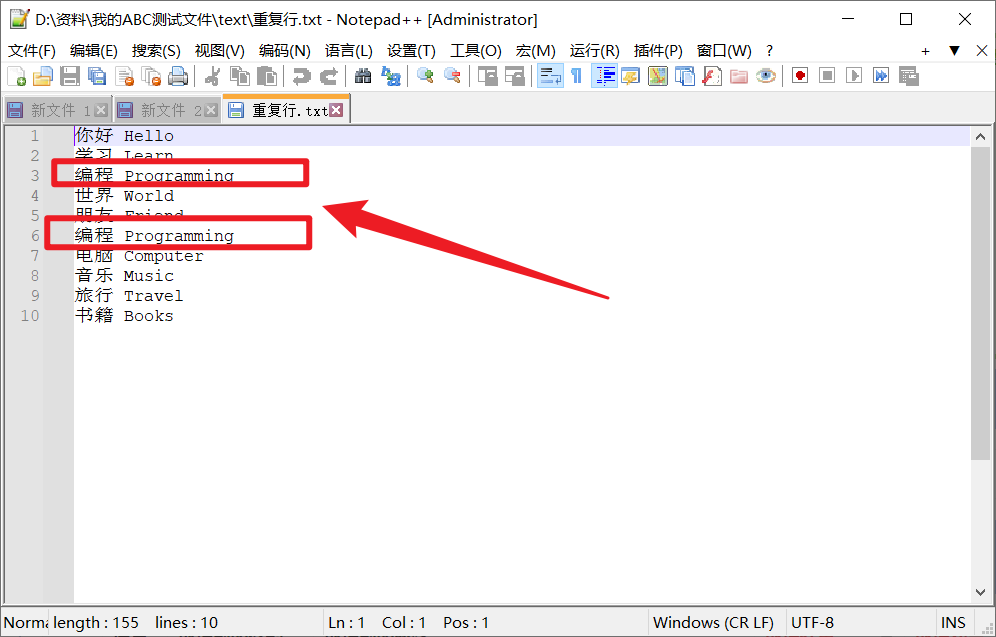The image size is (996, 637).
Task: Open the document list down-arrow in menu bar
Action: pyautogui.click(x=954, y=51)
